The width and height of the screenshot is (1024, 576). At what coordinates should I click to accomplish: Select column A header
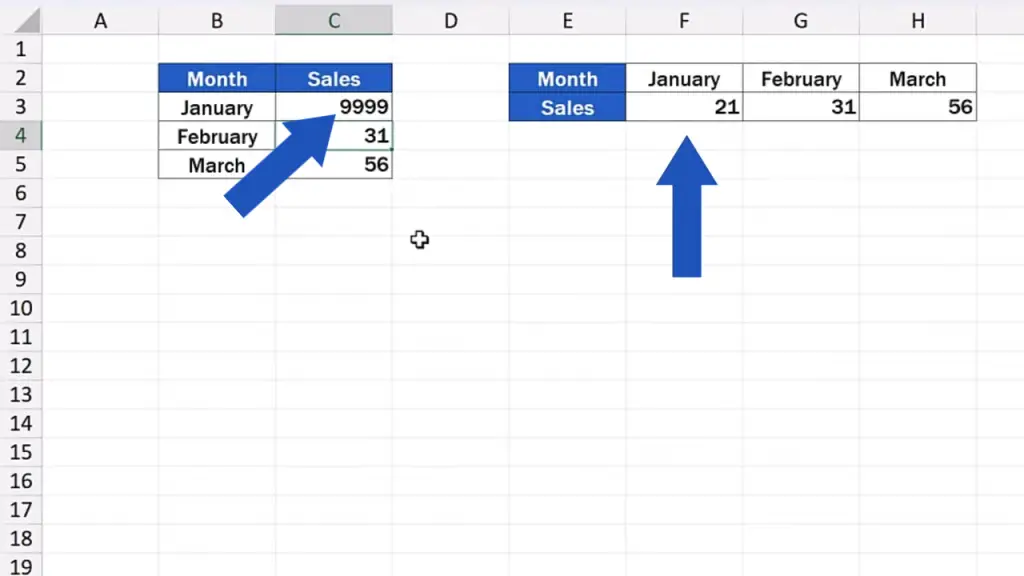tap(100, 20)
